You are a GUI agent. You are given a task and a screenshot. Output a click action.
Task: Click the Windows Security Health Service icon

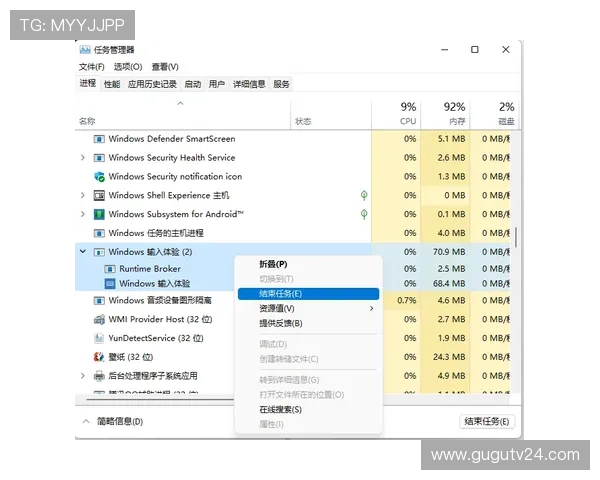(x=99, y=158)
